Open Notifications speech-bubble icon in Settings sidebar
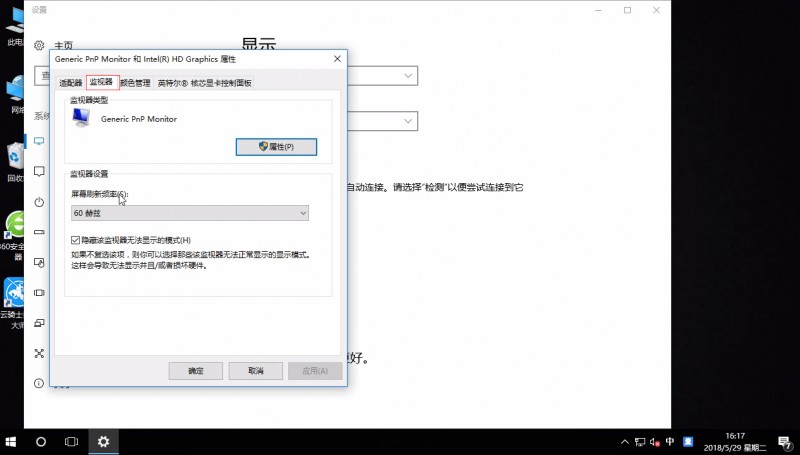The height and width of the screenshot is (455, 800). (39, 171)
